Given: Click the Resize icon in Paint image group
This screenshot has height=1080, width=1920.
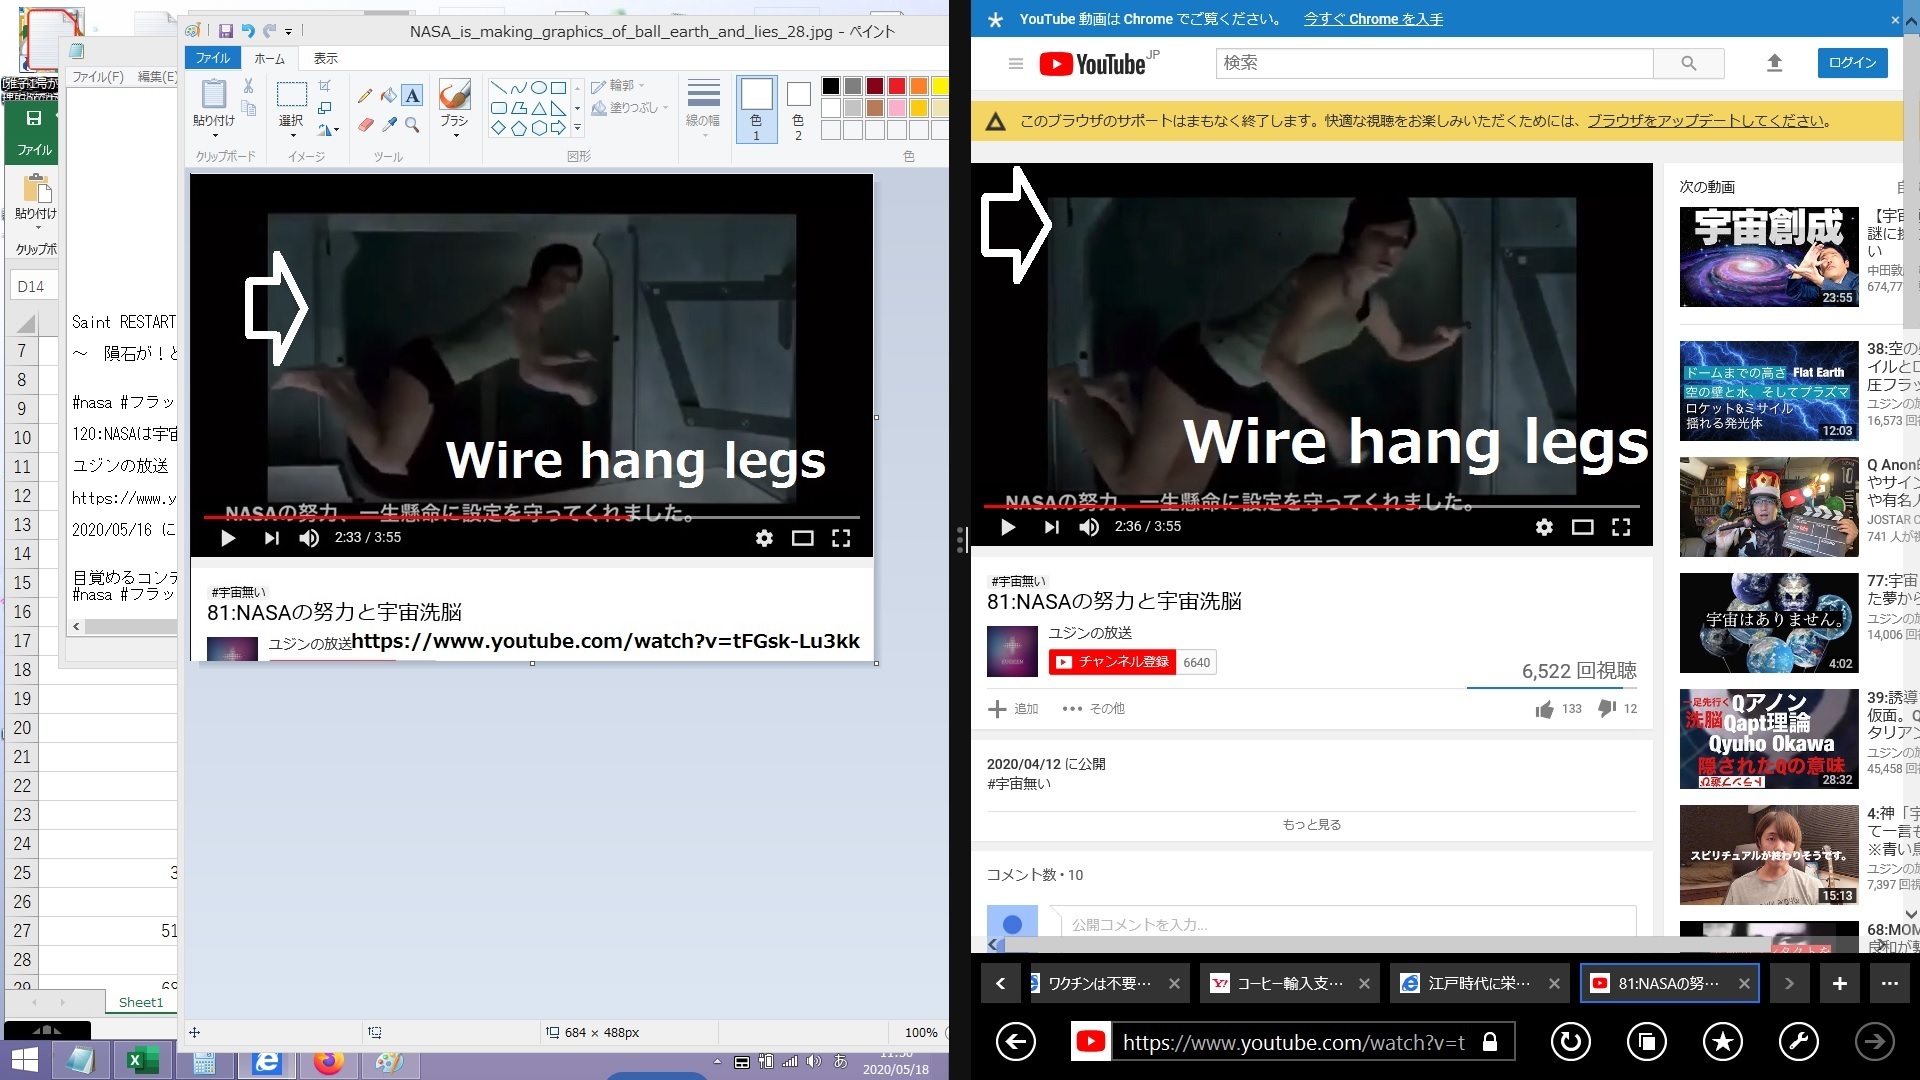Looking at the screenshot, I should (x=325, y=107).
